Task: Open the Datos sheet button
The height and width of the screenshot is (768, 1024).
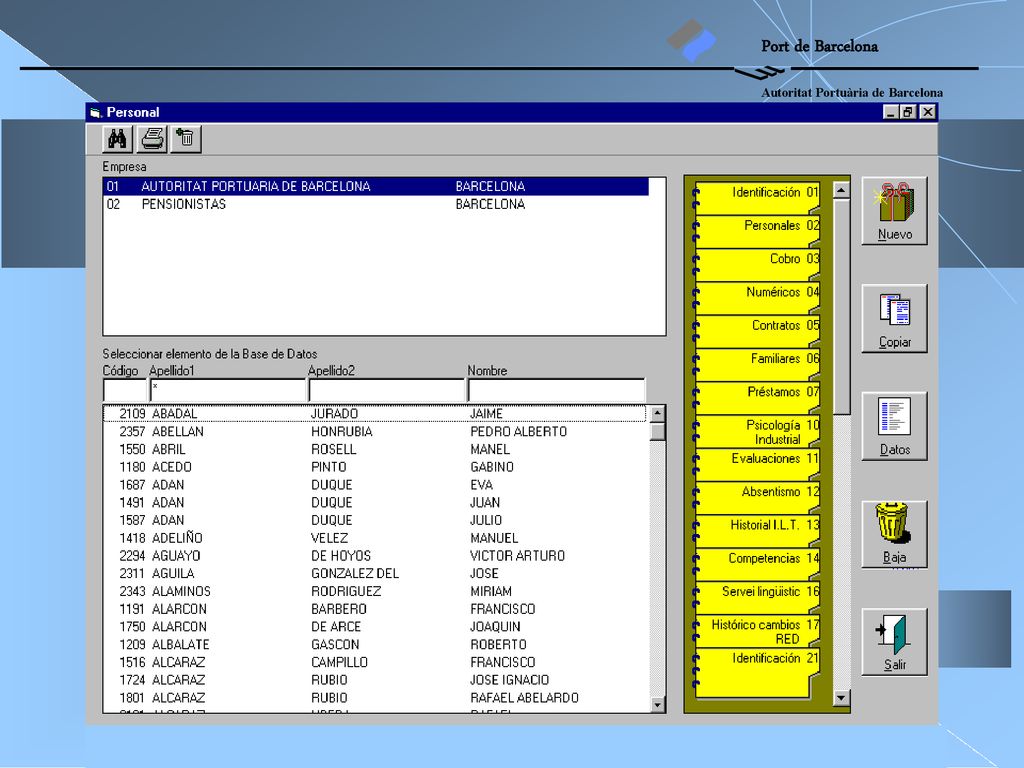Action: [894, 426]
